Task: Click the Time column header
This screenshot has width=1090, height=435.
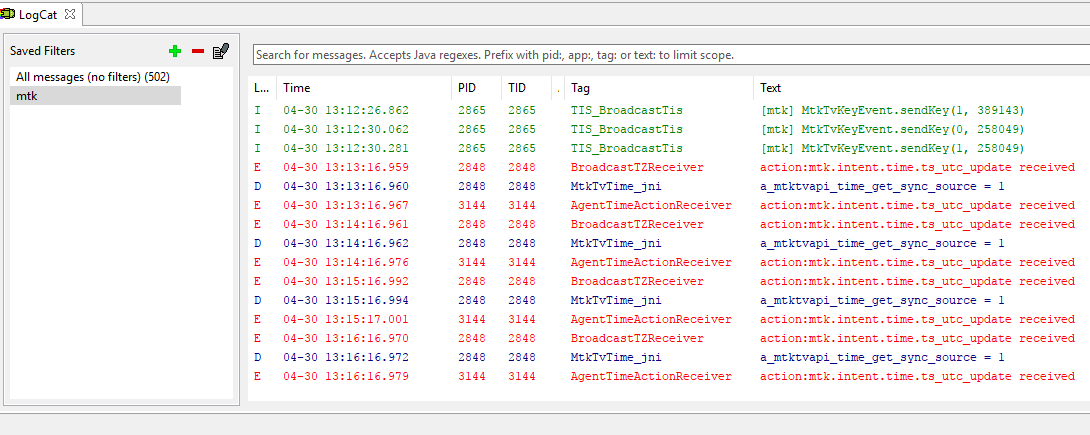Action: click(364, 88)
